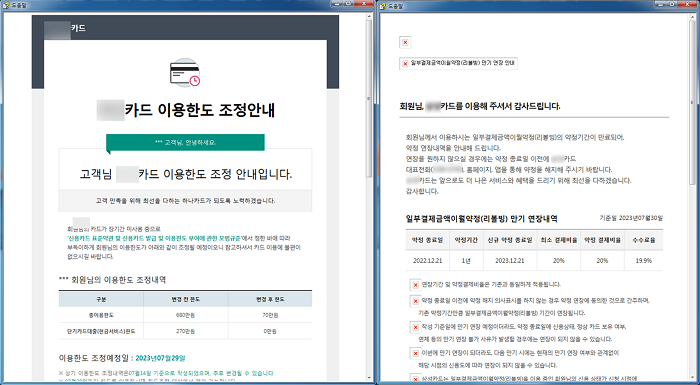This screenshot has width=700, height=385.
Task: Click the 신규 약정 종료일 column header
Action: [510, 240]
